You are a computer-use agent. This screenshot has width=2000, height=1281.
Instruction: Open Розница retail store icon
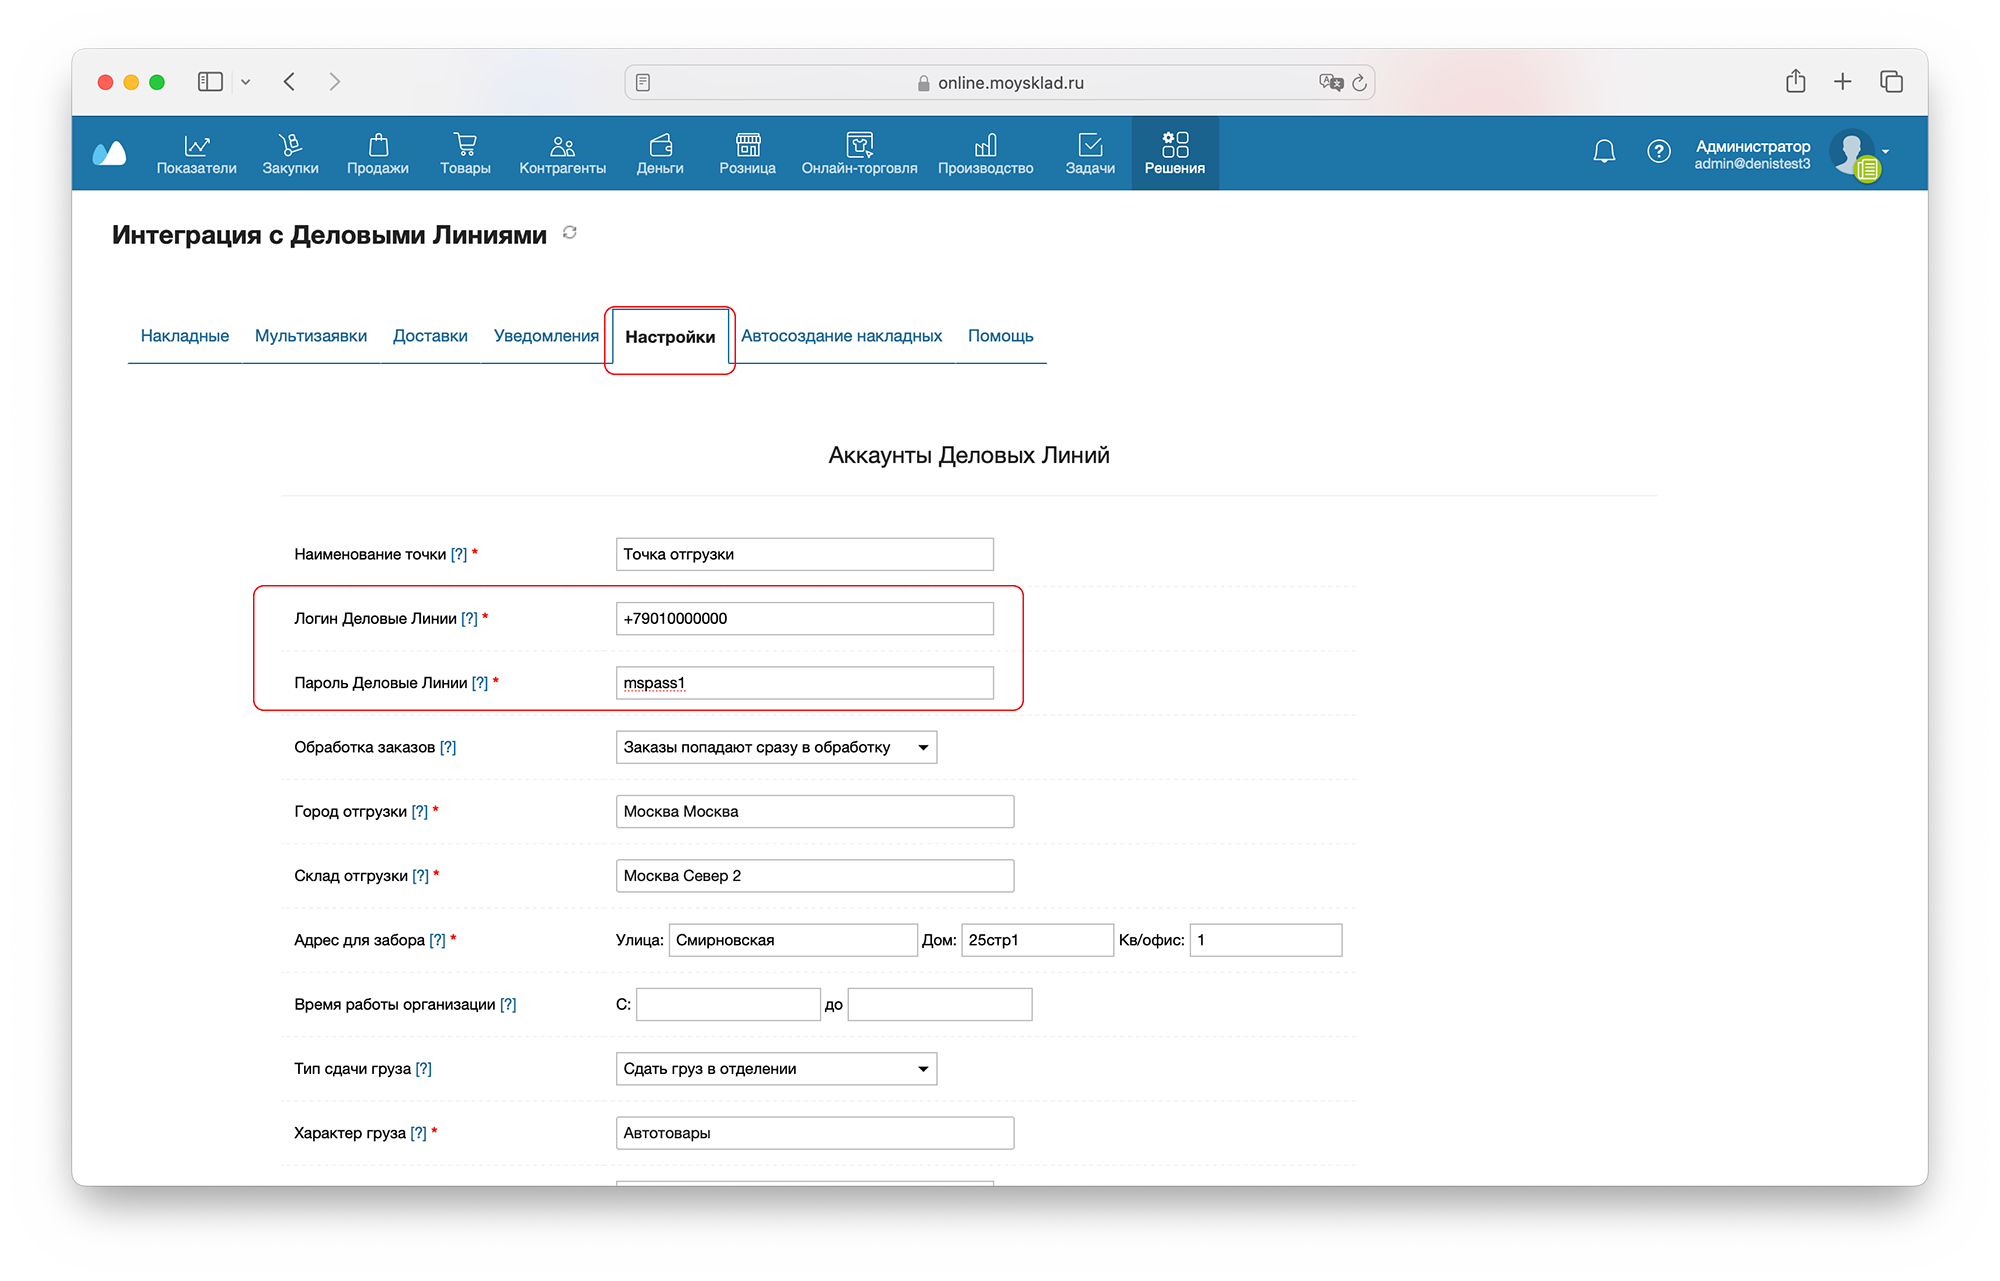click(747, 153)
